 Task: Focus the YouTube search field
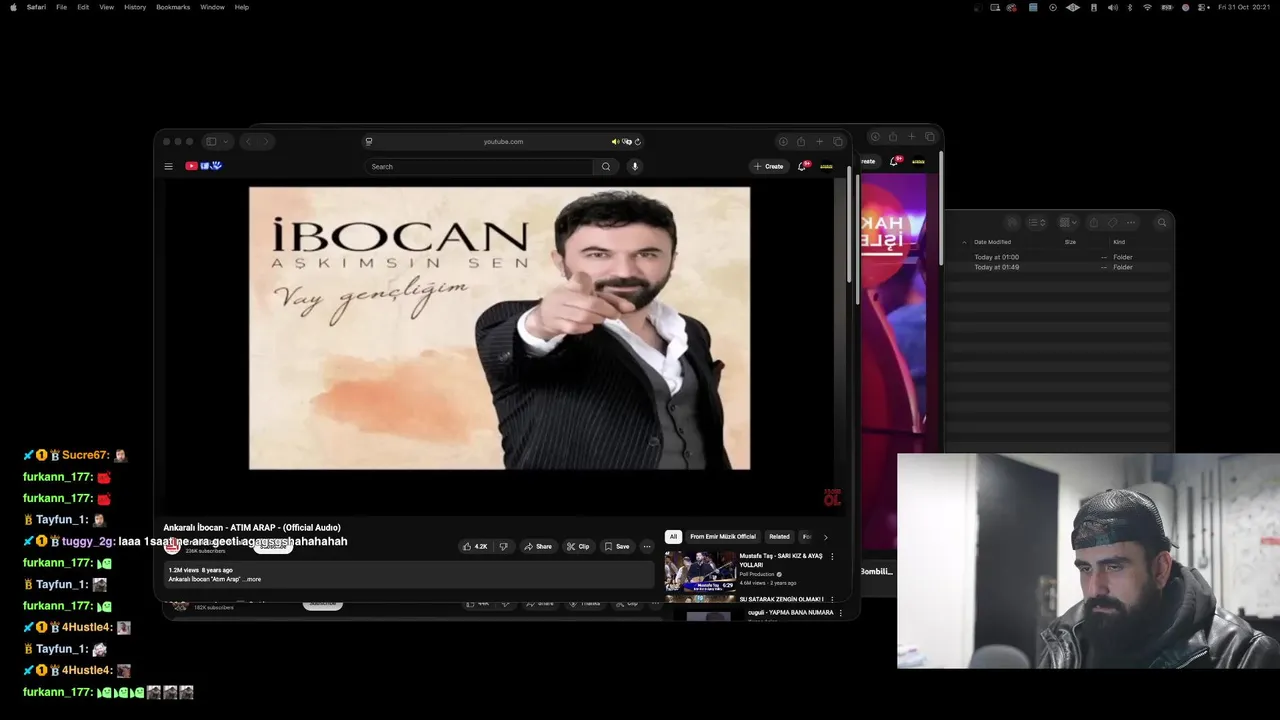click(479, 167)
